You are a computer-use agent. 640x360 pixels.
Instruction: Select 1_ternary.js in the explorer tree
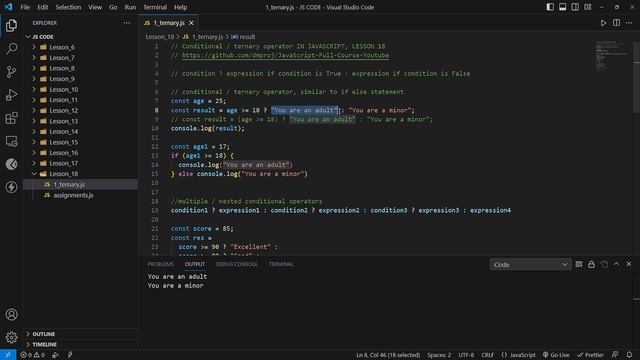(x=80, y=184)
